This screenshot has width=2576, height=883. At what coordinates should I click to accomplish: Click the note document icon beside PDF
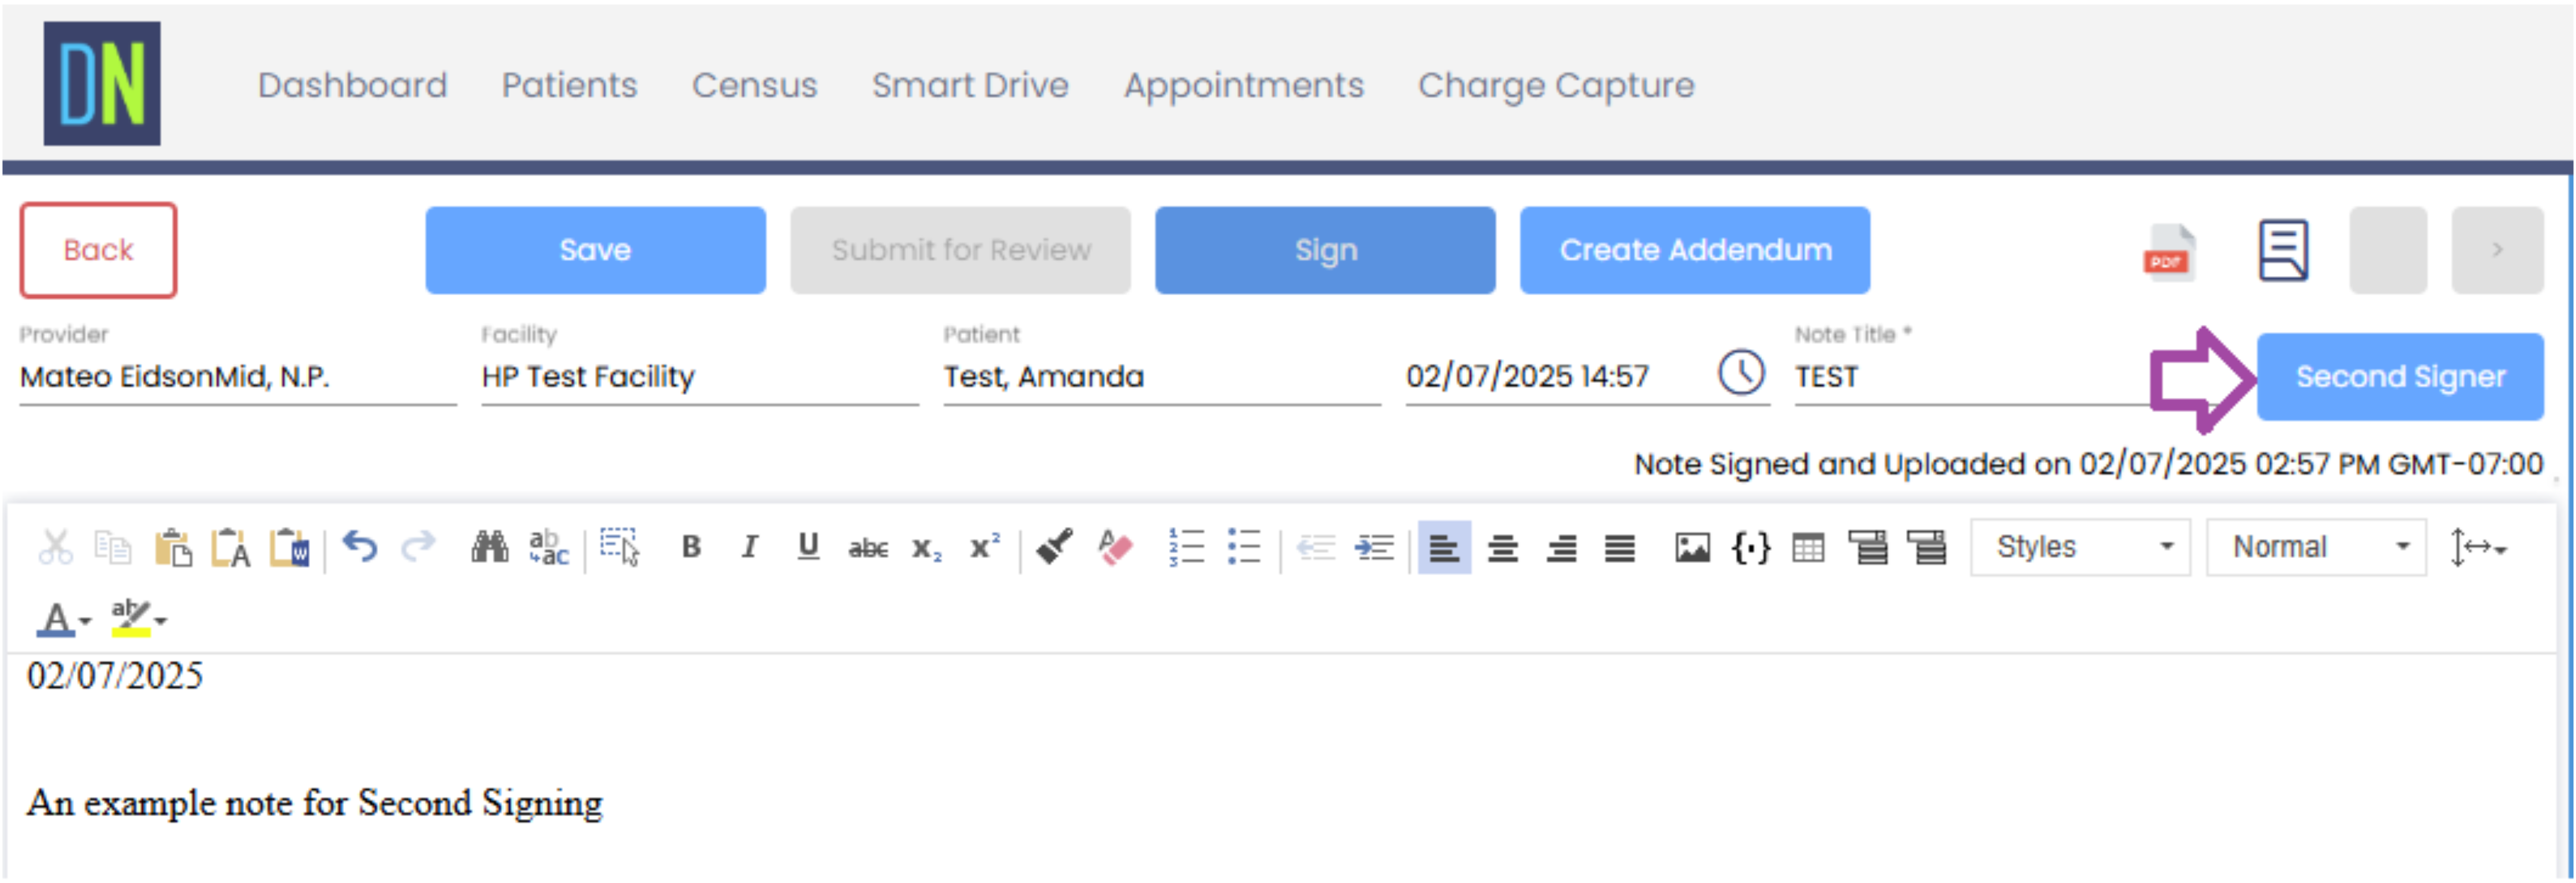coord(2283,250)
